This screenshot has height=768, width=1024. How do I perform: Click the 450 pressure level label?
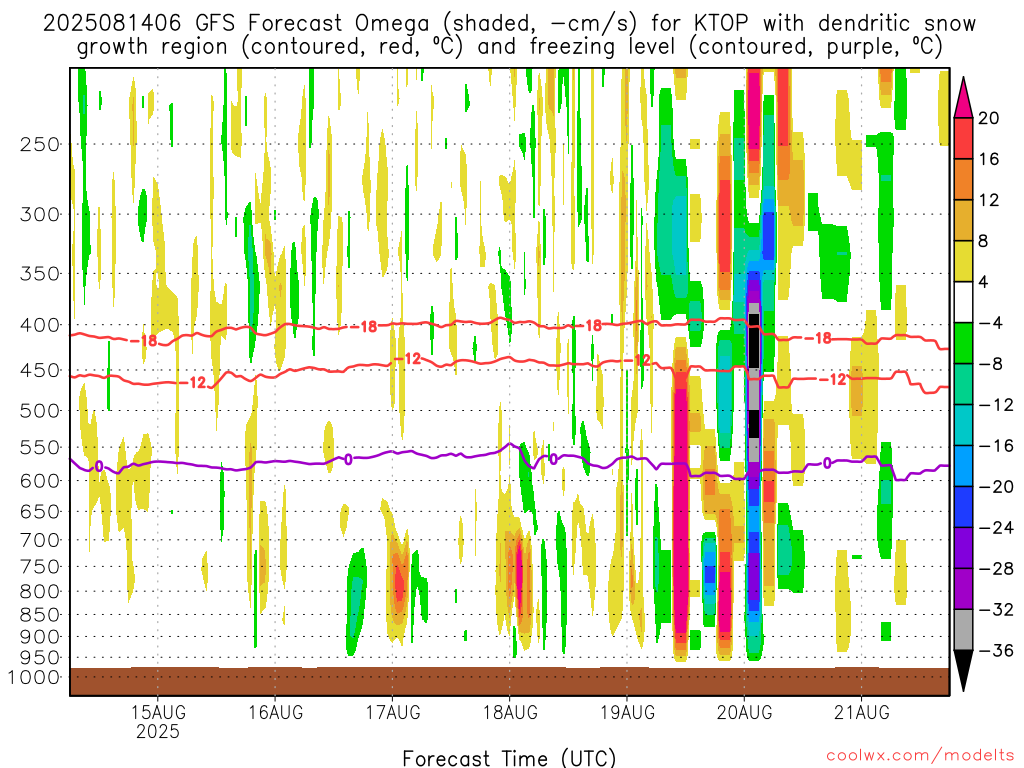(x=40, y=370)
